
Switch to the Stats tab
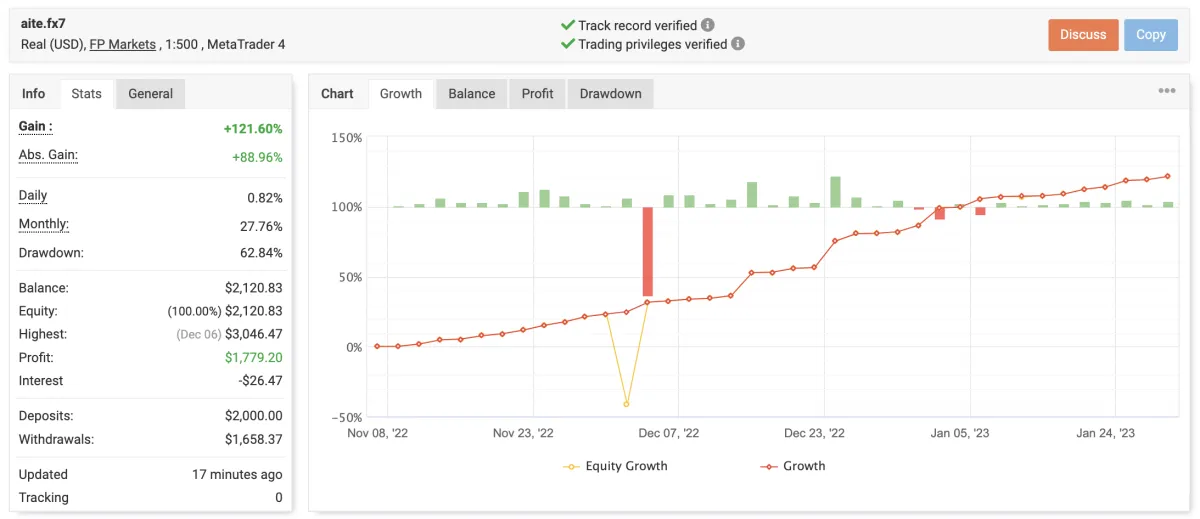tap(86, 94)
